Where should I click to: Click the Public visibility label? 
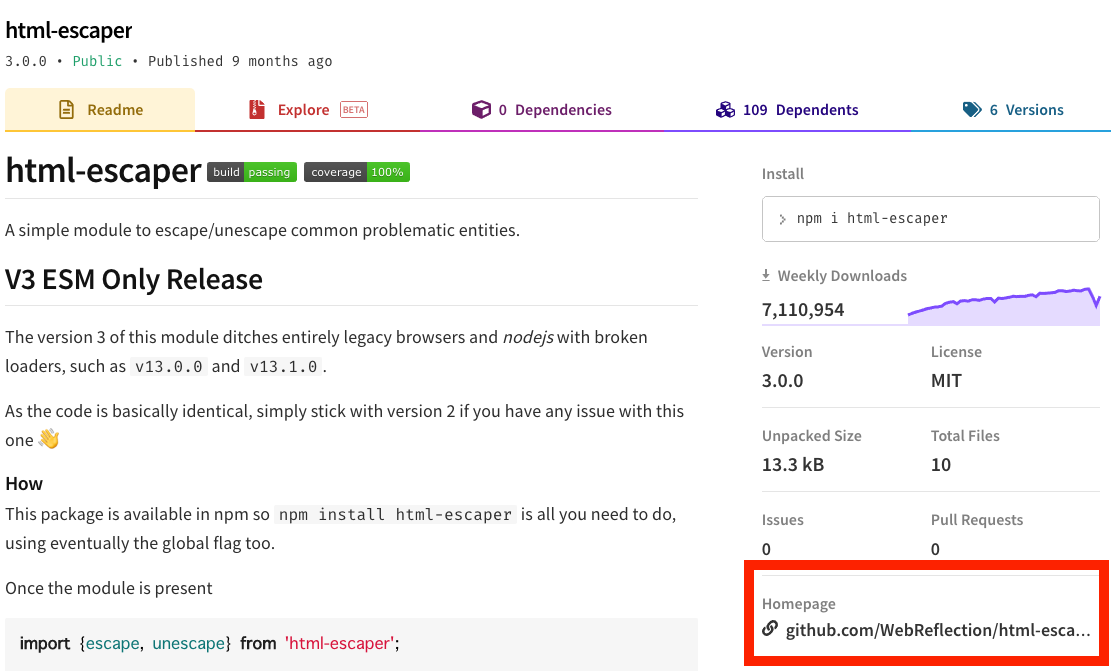[97, 61]
